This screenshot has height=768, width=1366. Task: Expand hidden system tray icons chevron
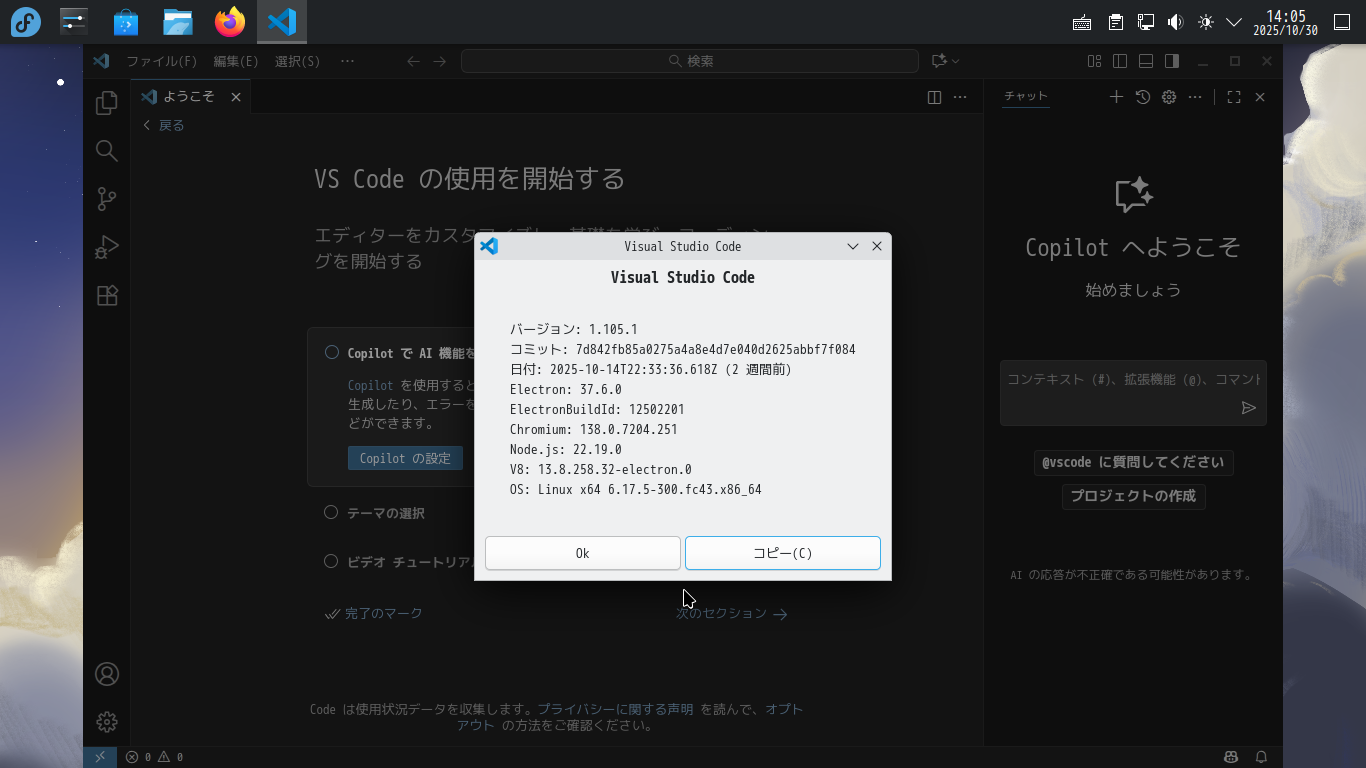pos(1234,22)
